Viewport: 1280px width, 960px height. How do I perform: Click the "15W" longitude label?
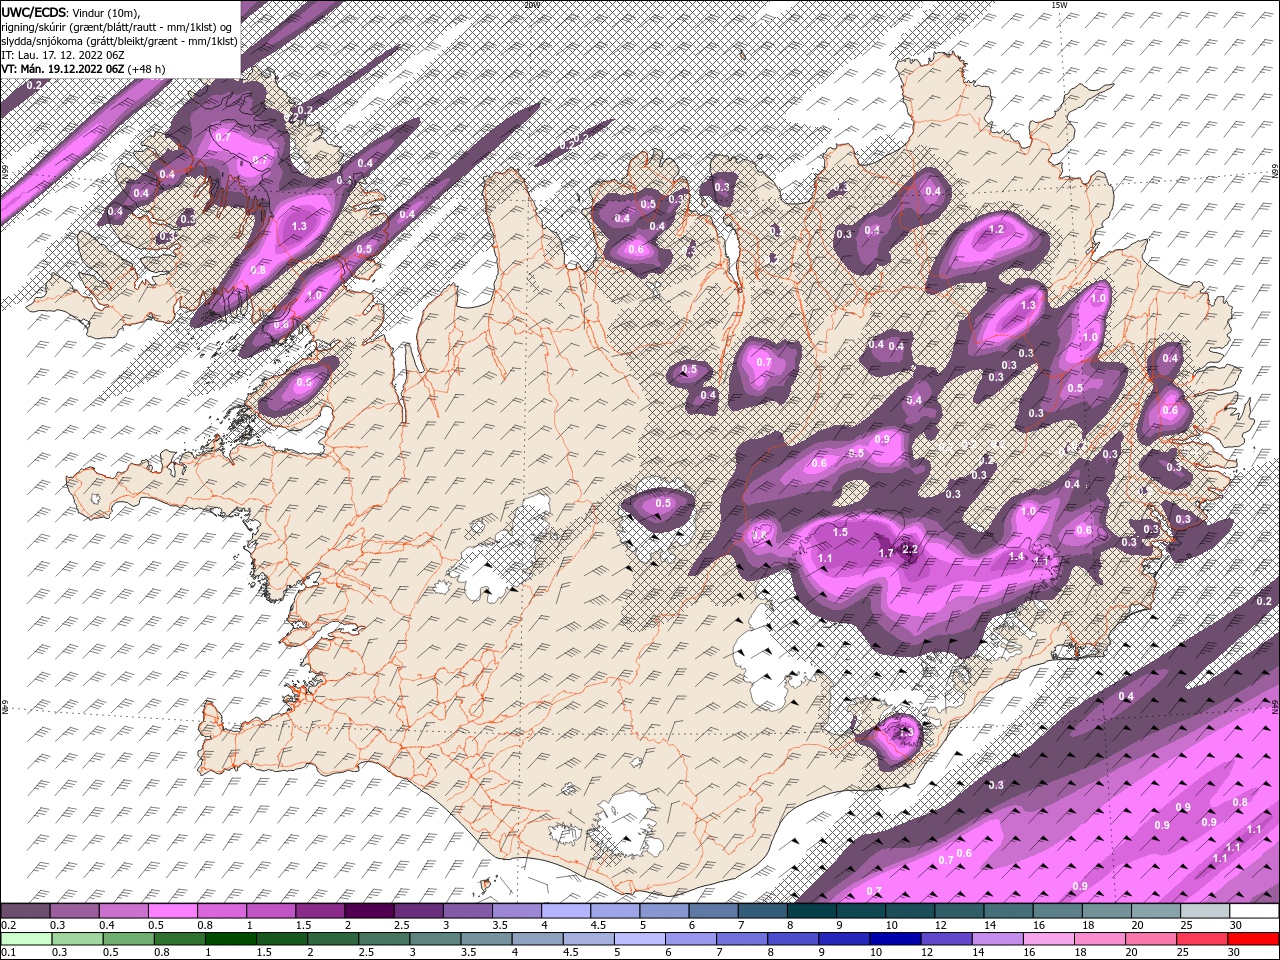1059,4
